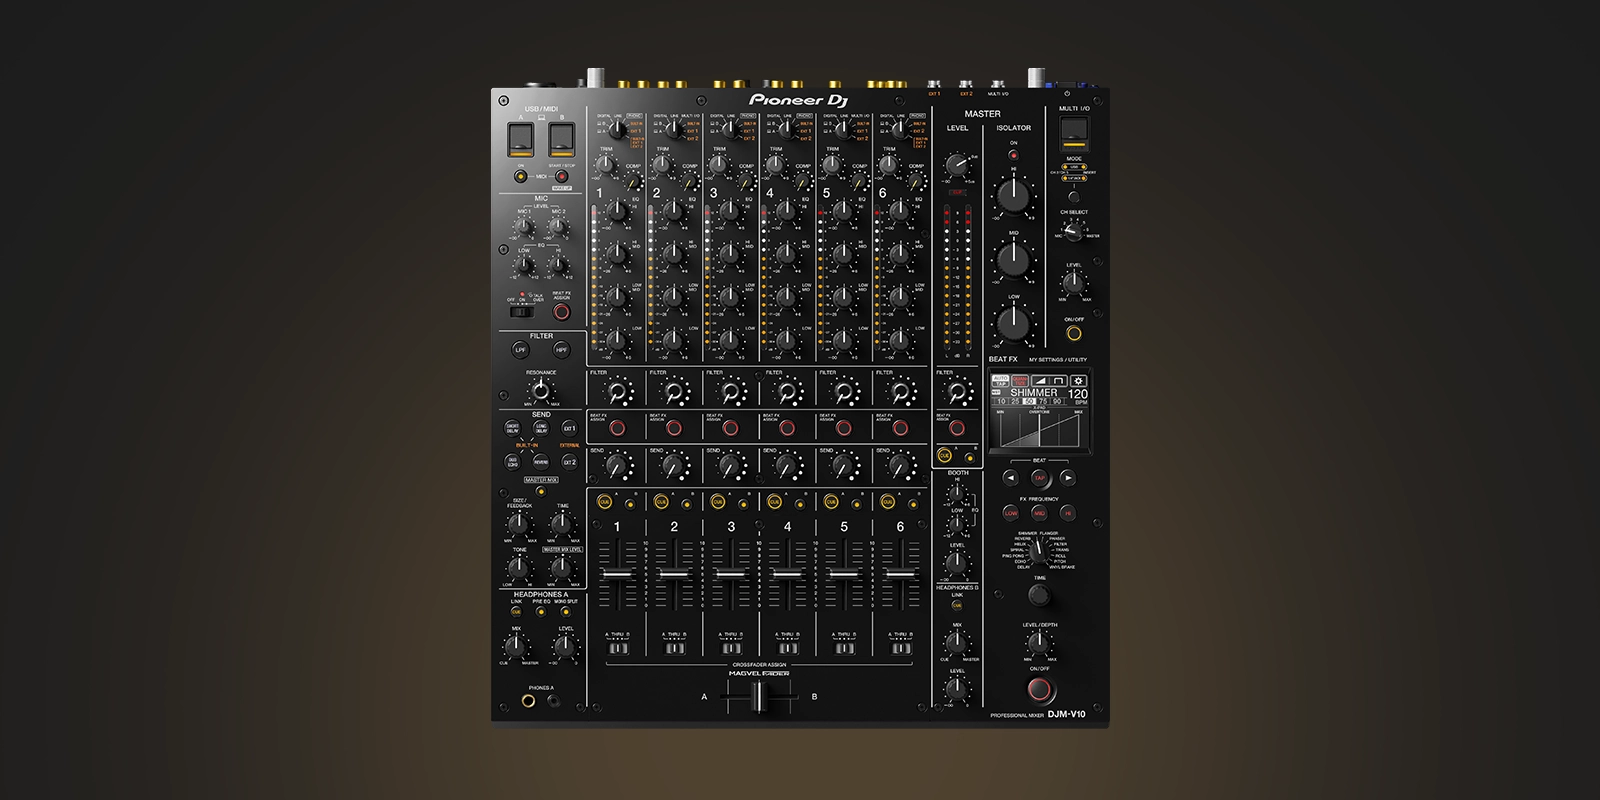Toggle the Beat FX ON/OFF button
The height and width of the screenshot is (800, 1600).
(1040, 689)
